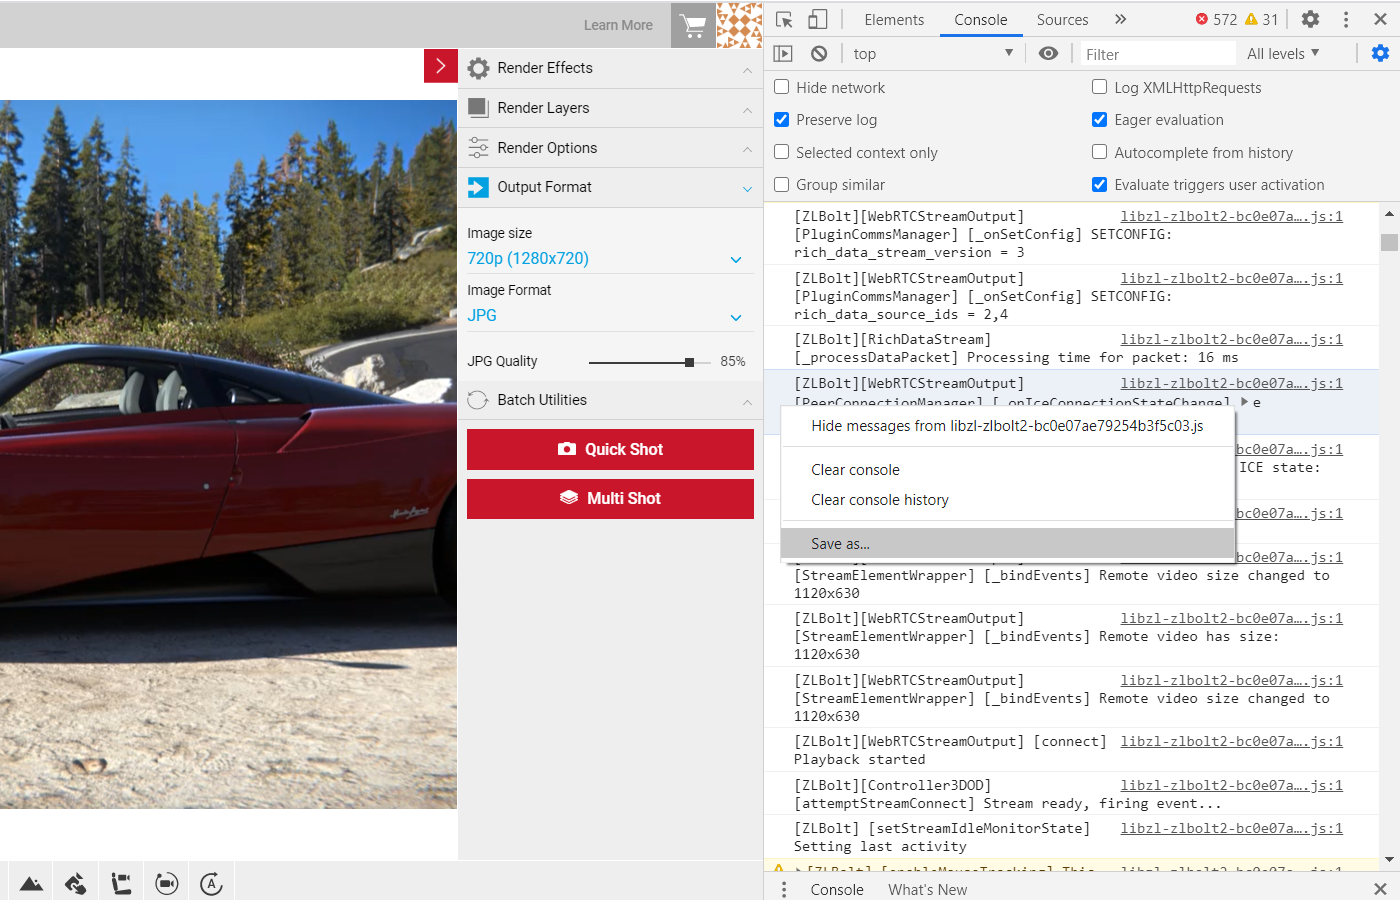Switch to the Sources tab
Screen dimensions: 1400x900
pyautogui.click(x=1062, y=19)
